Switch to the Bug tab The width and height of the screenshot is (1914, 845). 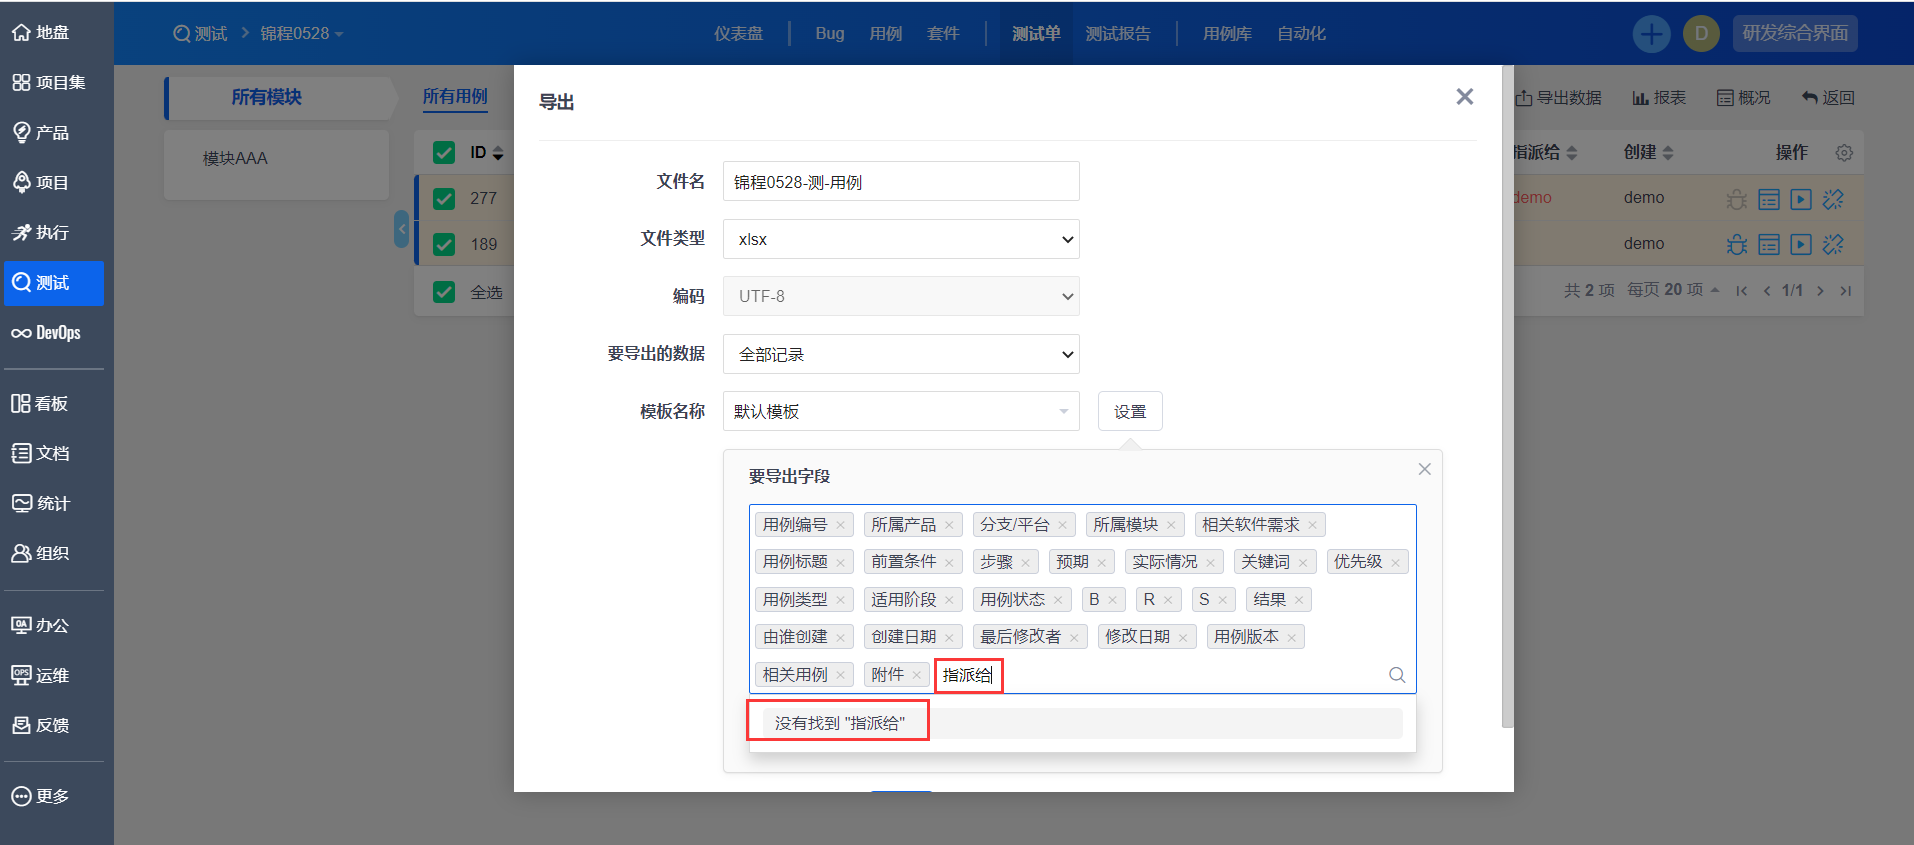tap(830, 34)
